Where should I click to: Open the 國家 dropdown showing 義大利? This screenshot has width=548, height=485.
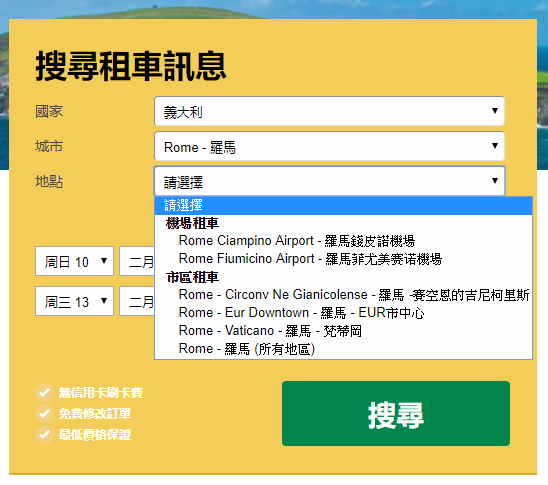click(329, 111)
